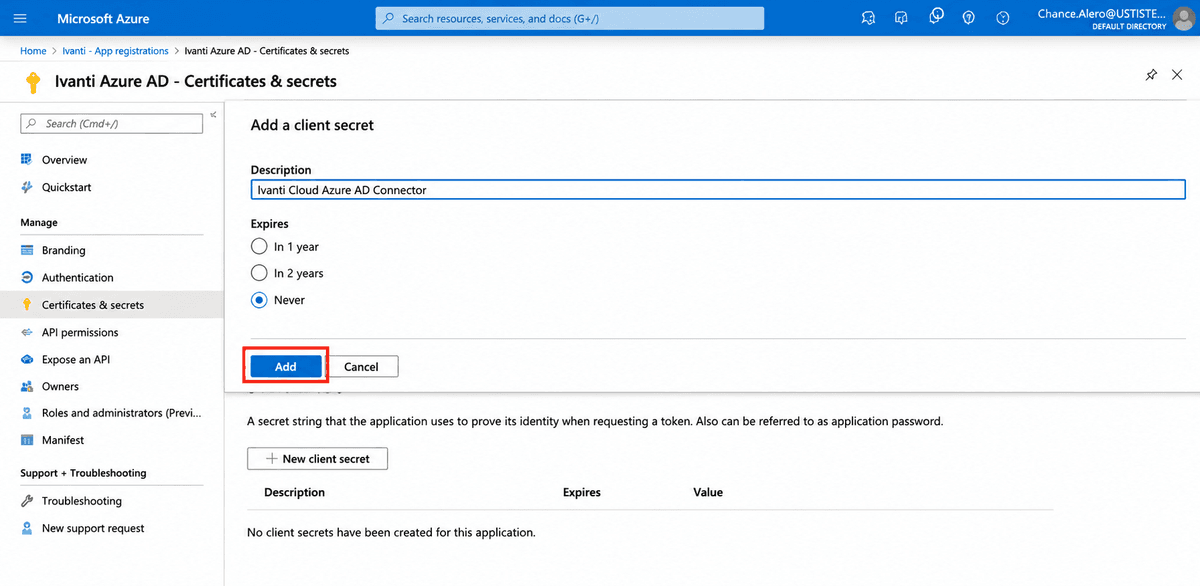Image resolution: width=1200 pixels, height=586 pixels.
Task: Click the Value column header
Action: [708, 492]
